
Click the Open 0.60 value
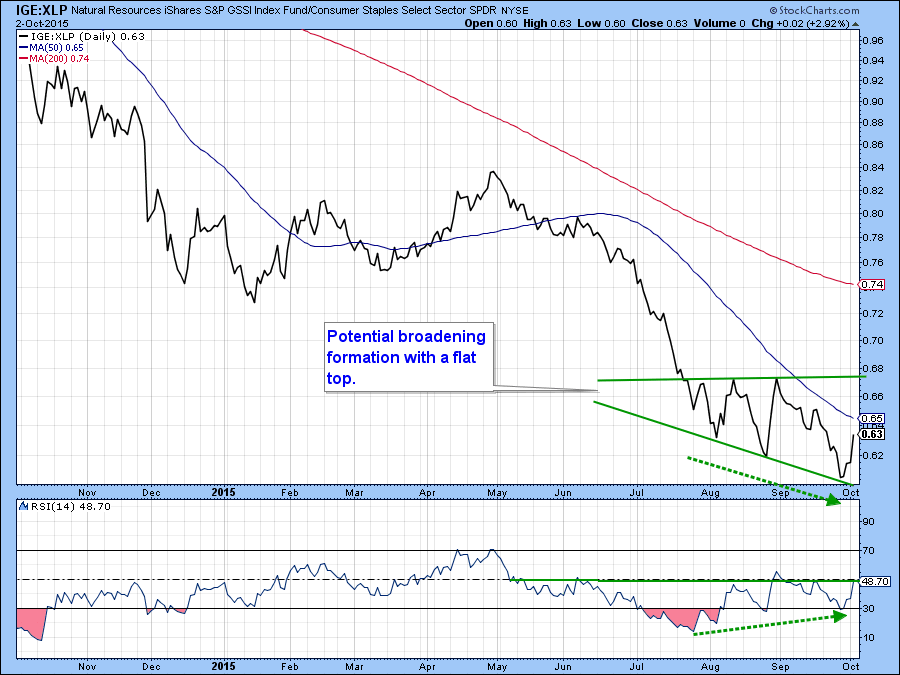pos(491,24)
